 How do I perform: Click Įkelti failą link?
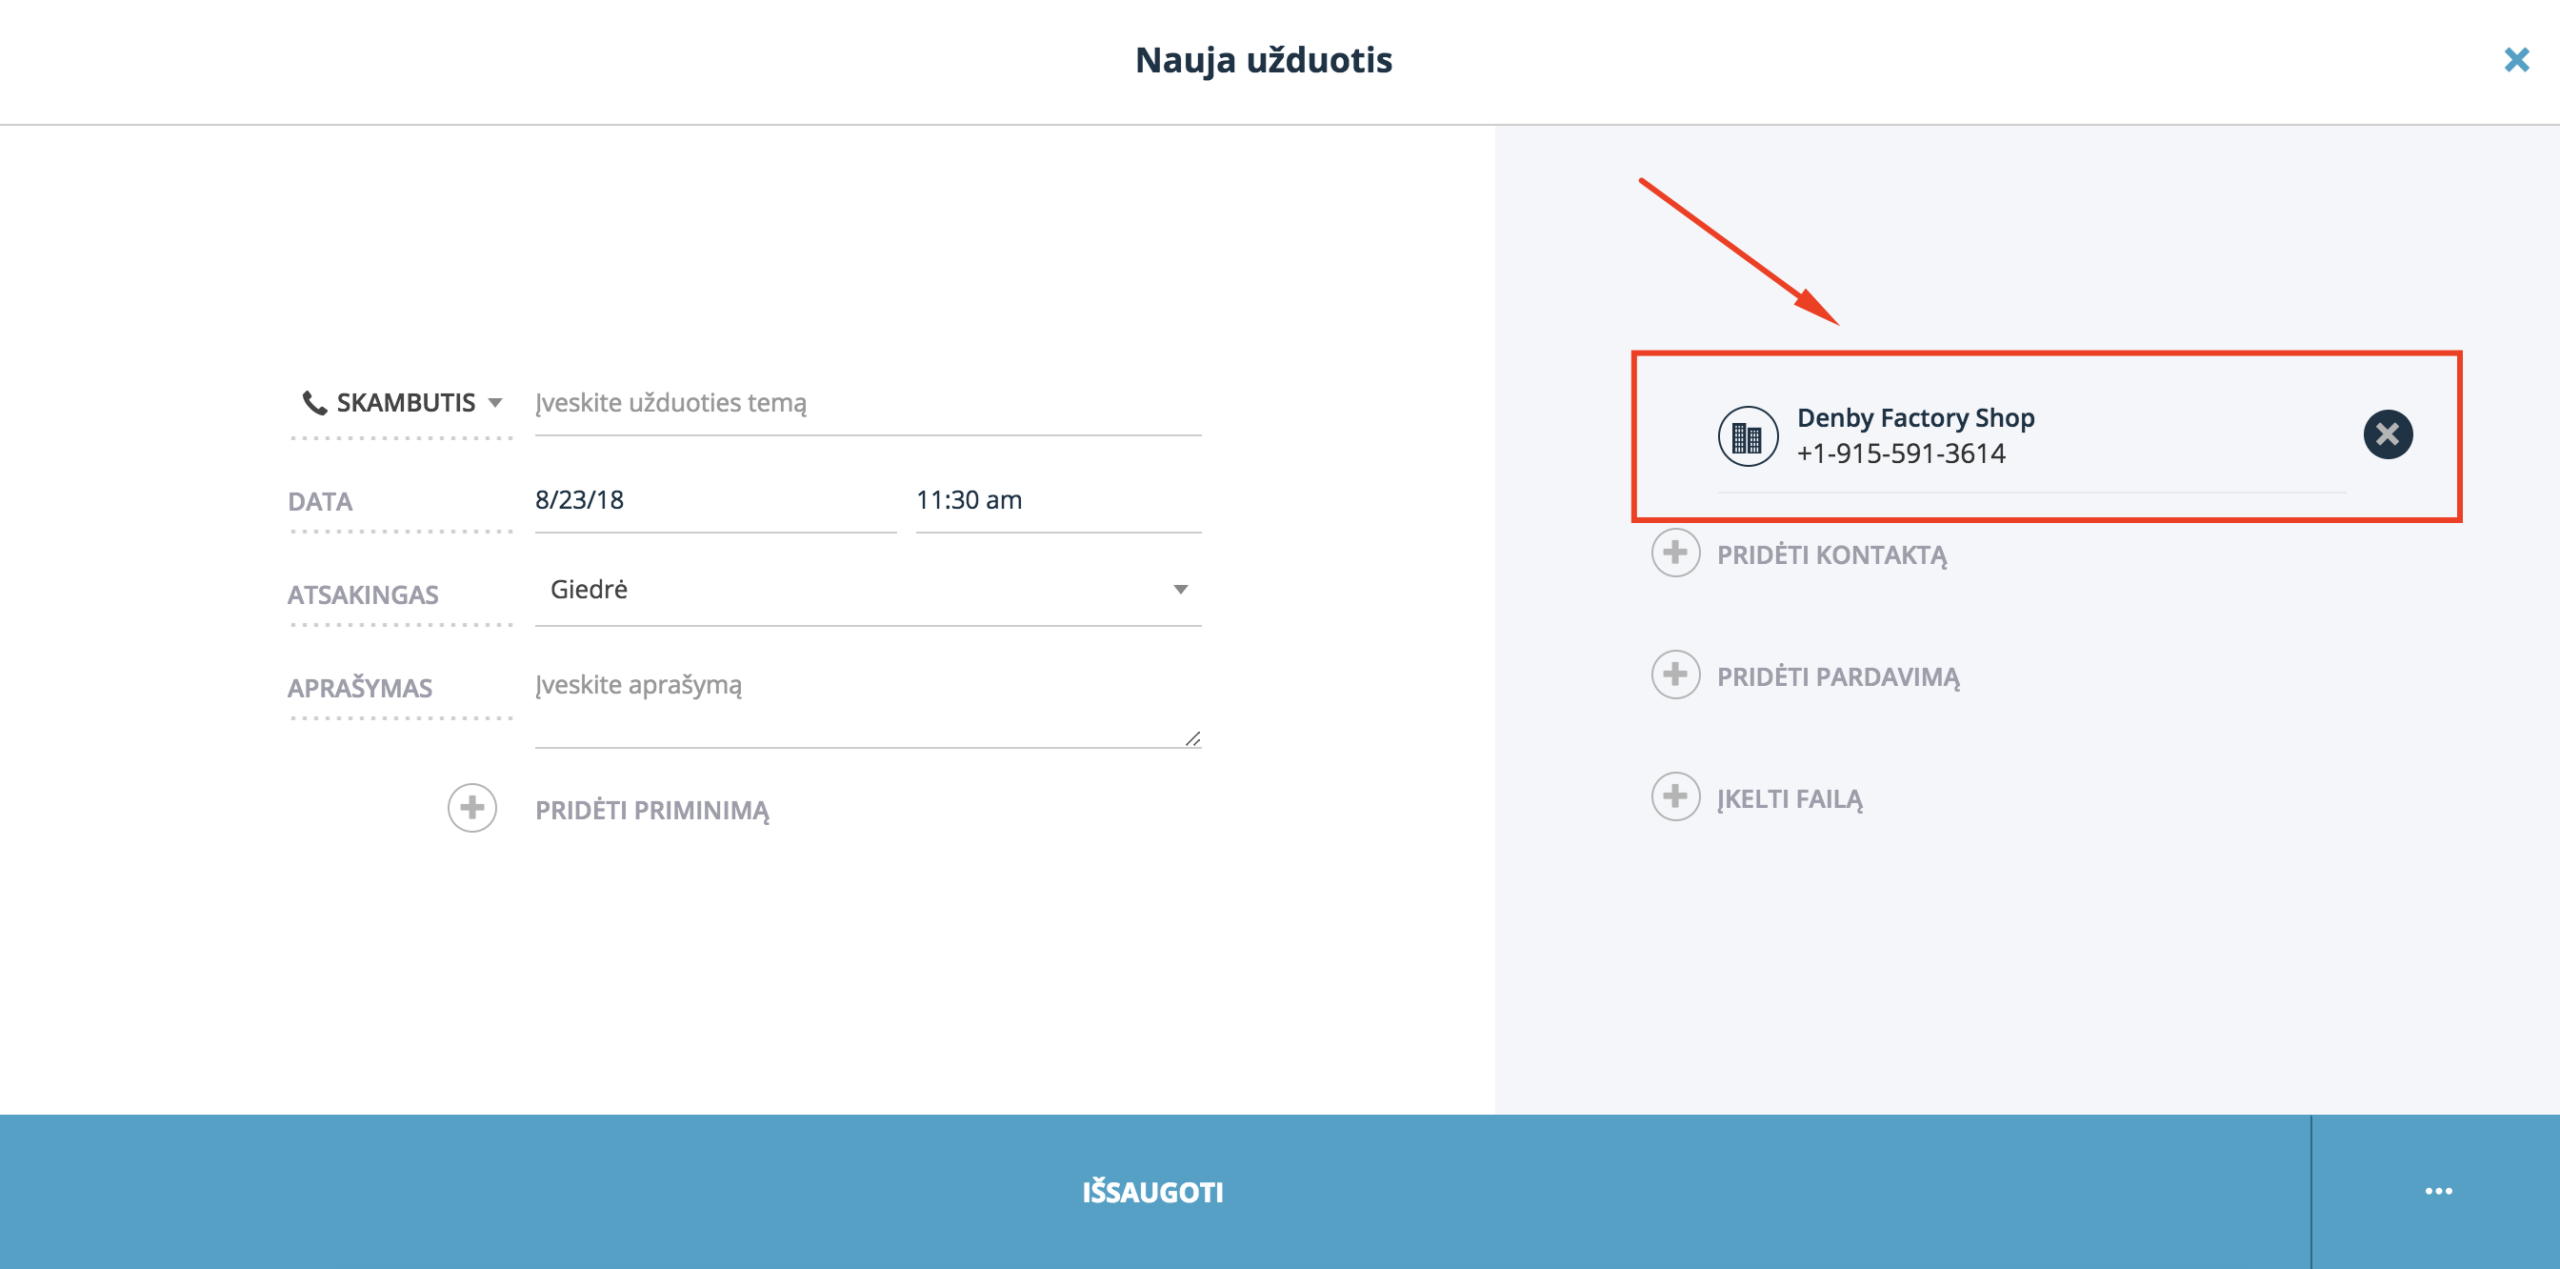click(x=1790, y=799)
